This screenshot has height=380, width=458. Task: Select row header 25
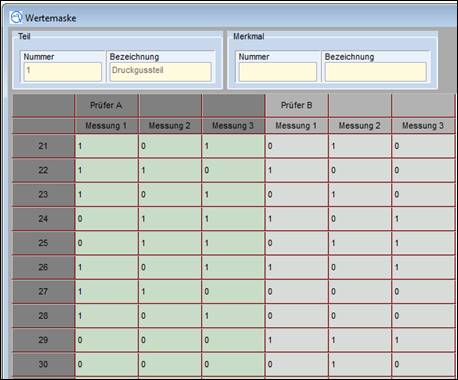click(44, 243)
